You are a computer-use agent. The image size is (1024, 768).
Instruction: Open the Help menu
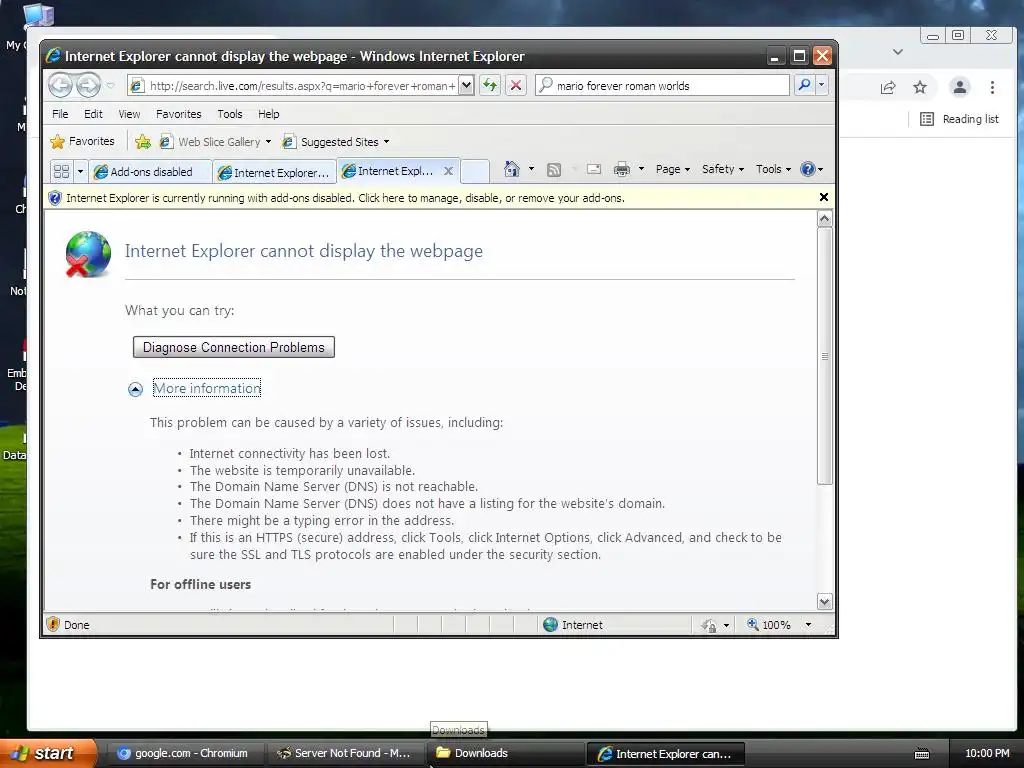click(x=268, y=114)
